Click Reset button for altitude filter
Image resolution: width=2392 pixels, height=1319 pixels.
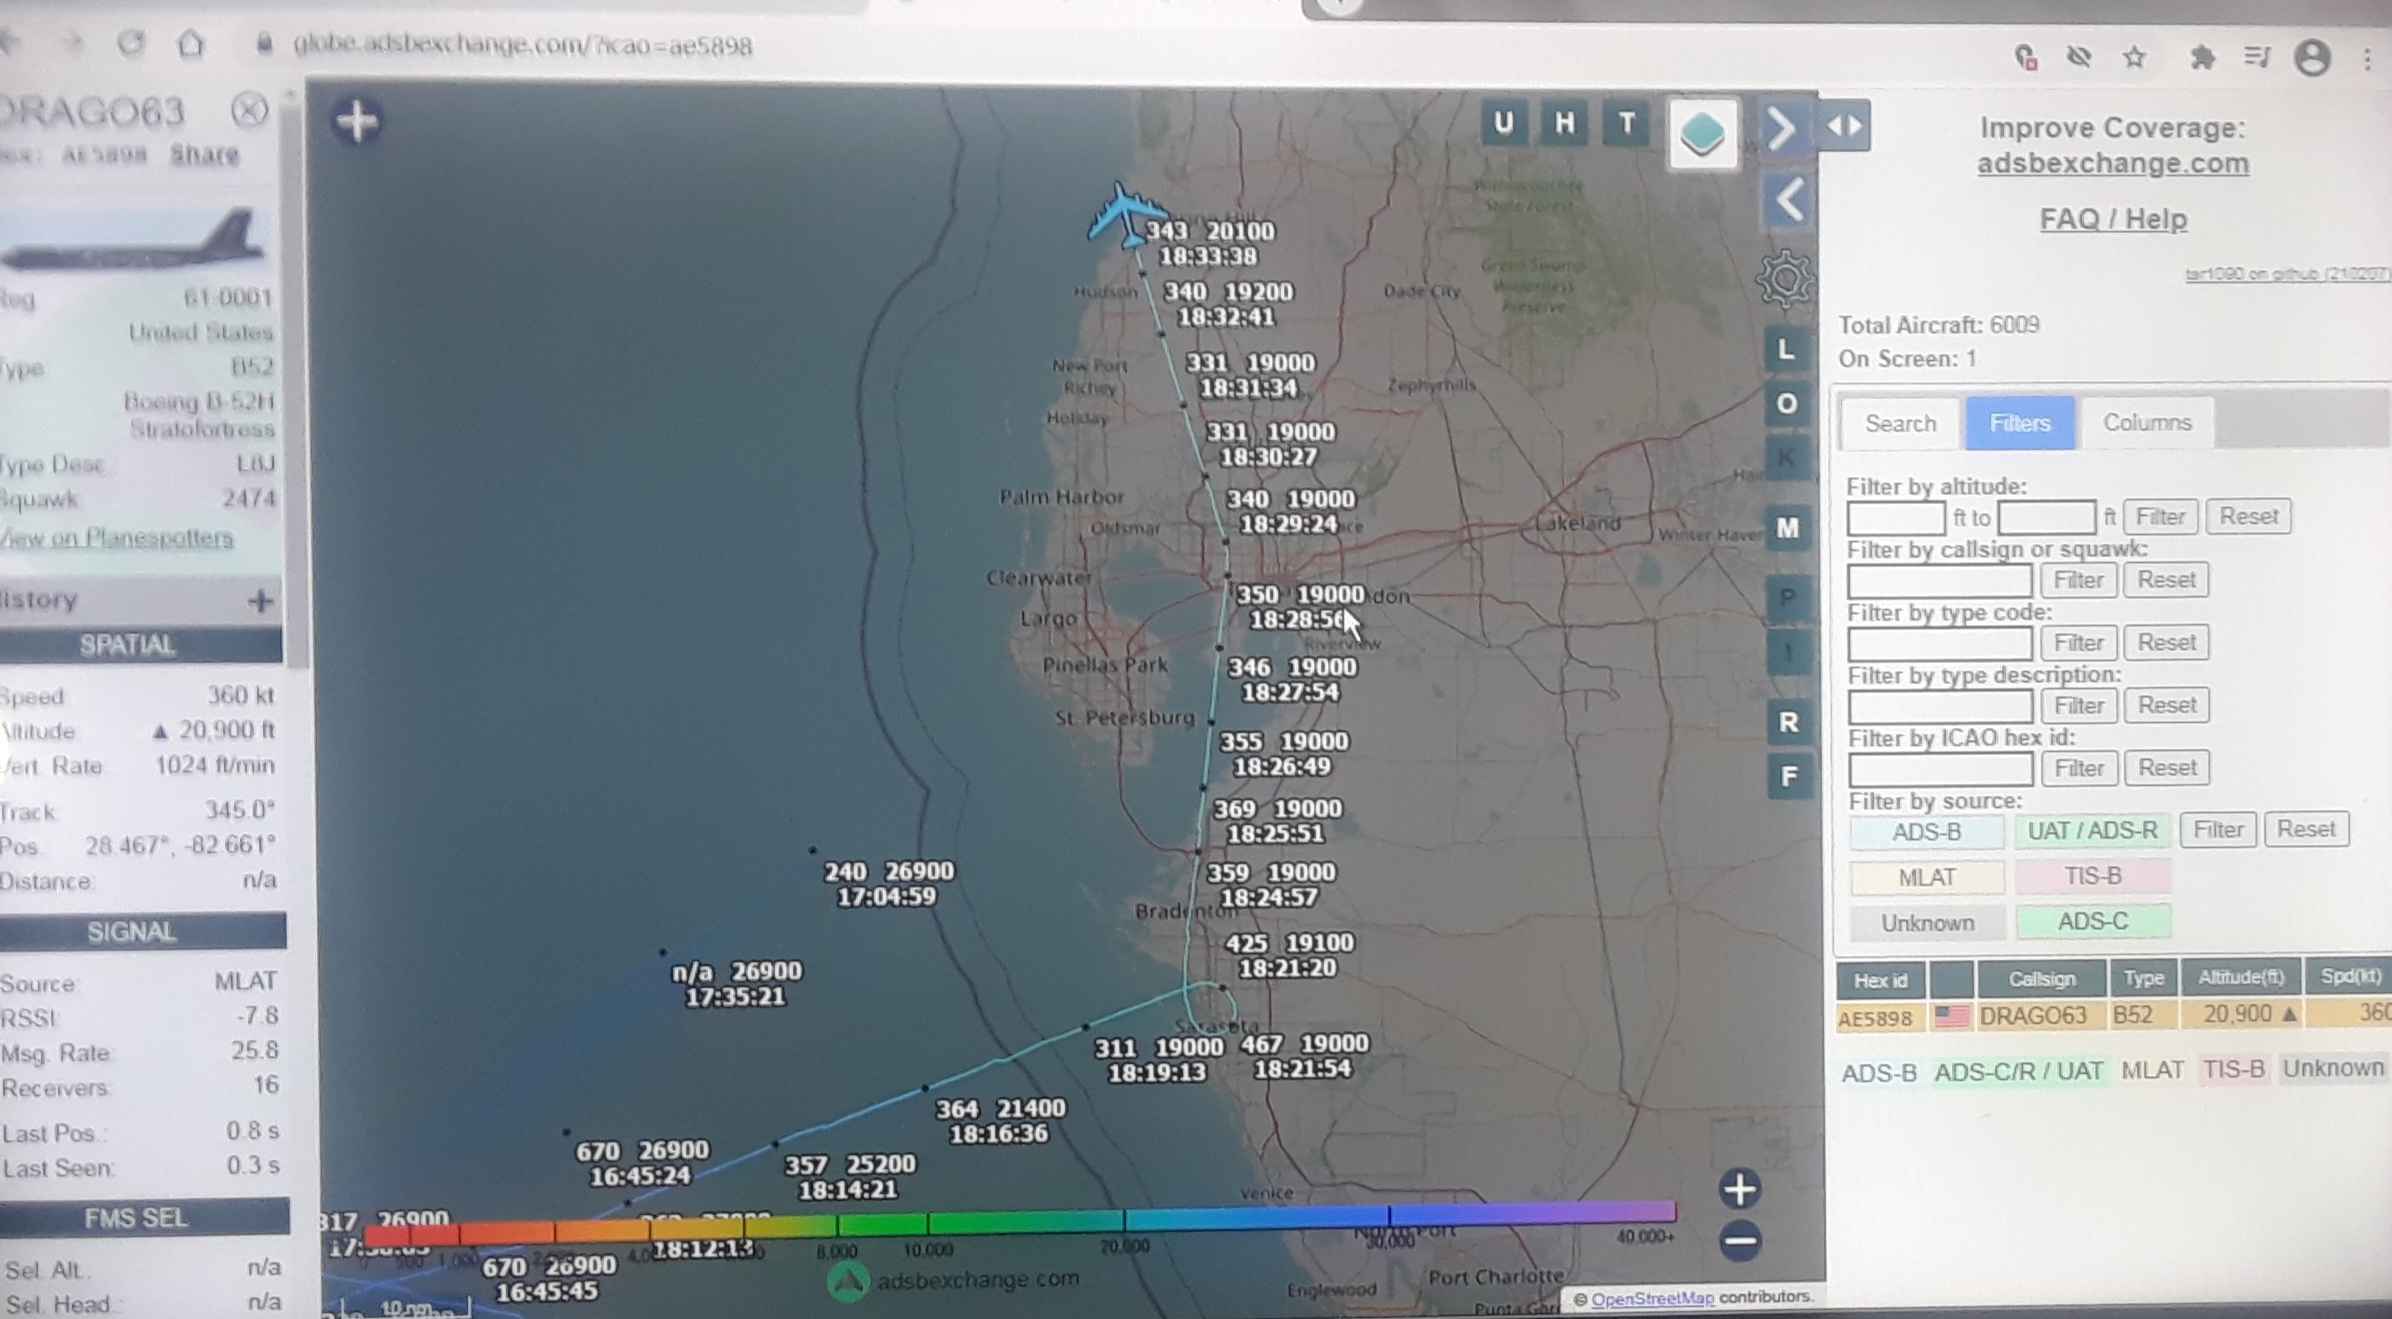[x=2248, y=516]
